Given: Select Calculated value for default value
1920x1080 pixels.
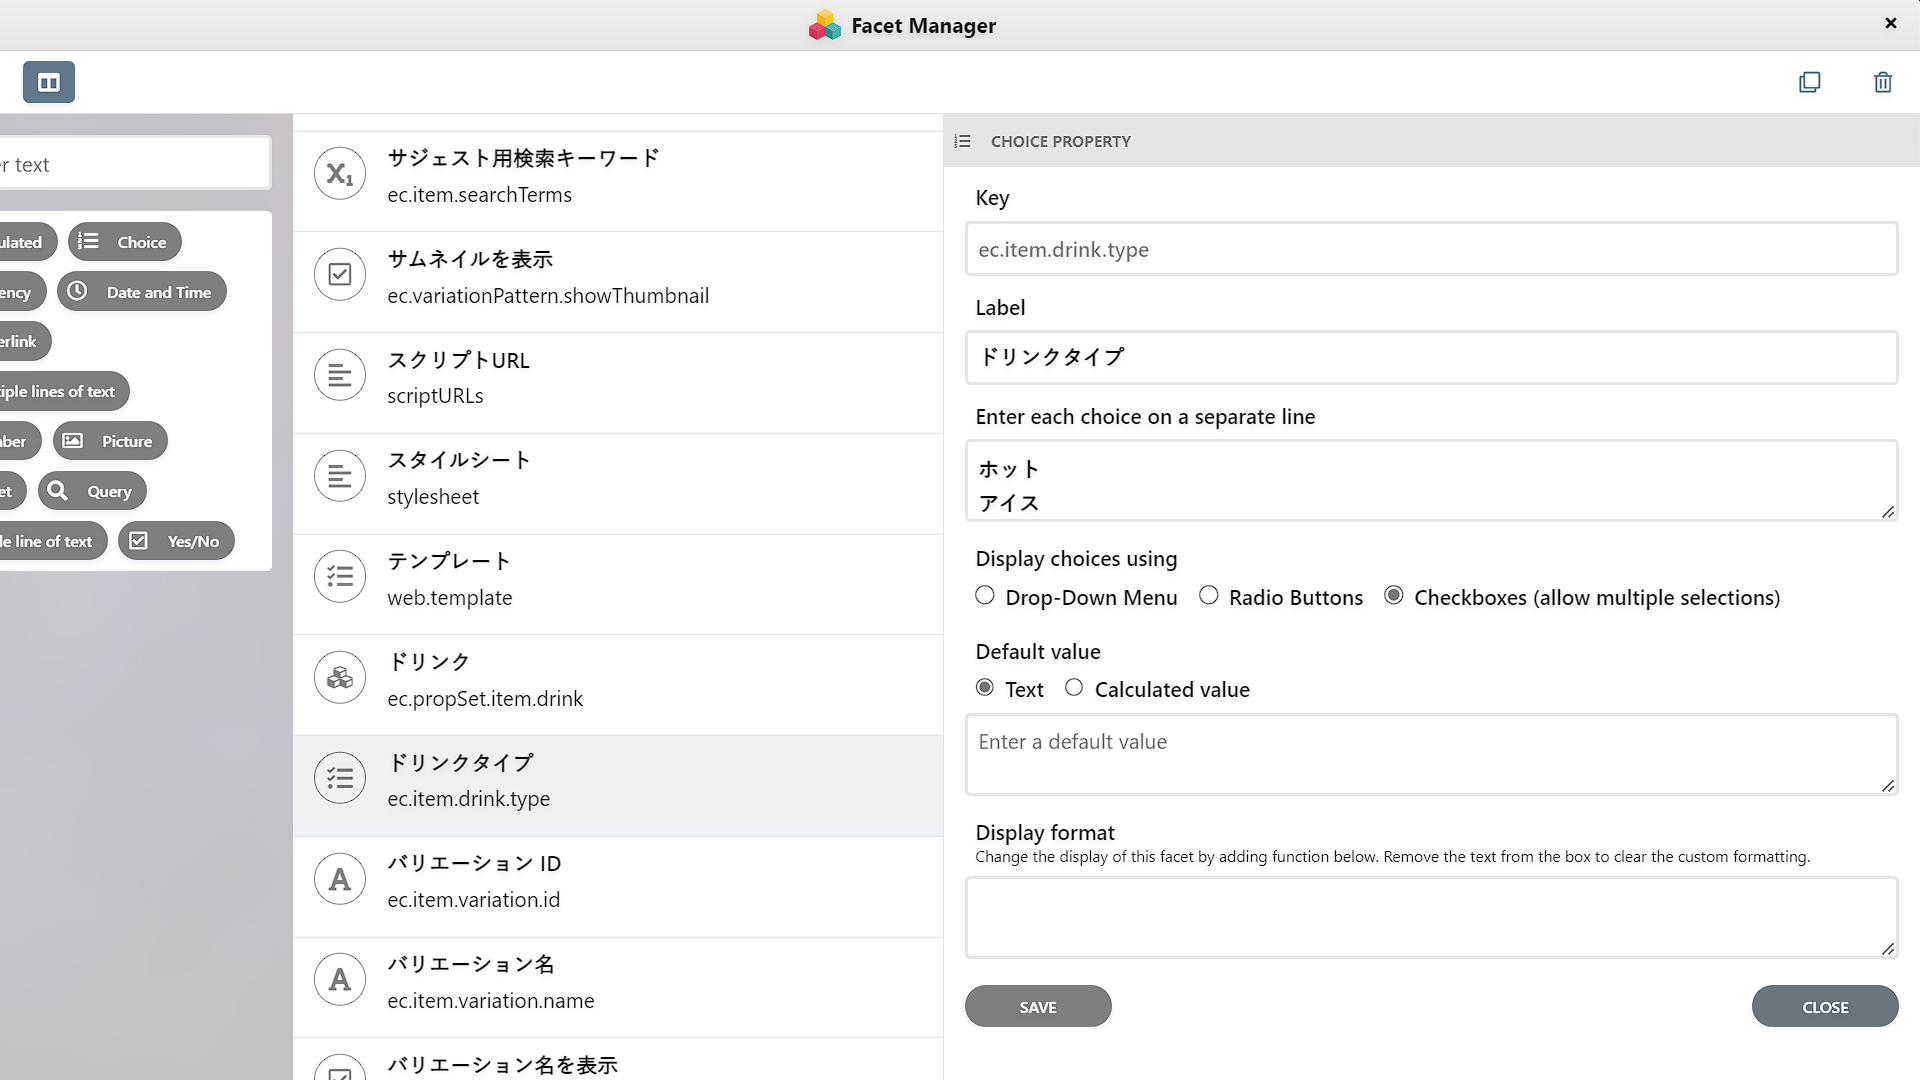Looking at the screenshot, I should 1074,688.
